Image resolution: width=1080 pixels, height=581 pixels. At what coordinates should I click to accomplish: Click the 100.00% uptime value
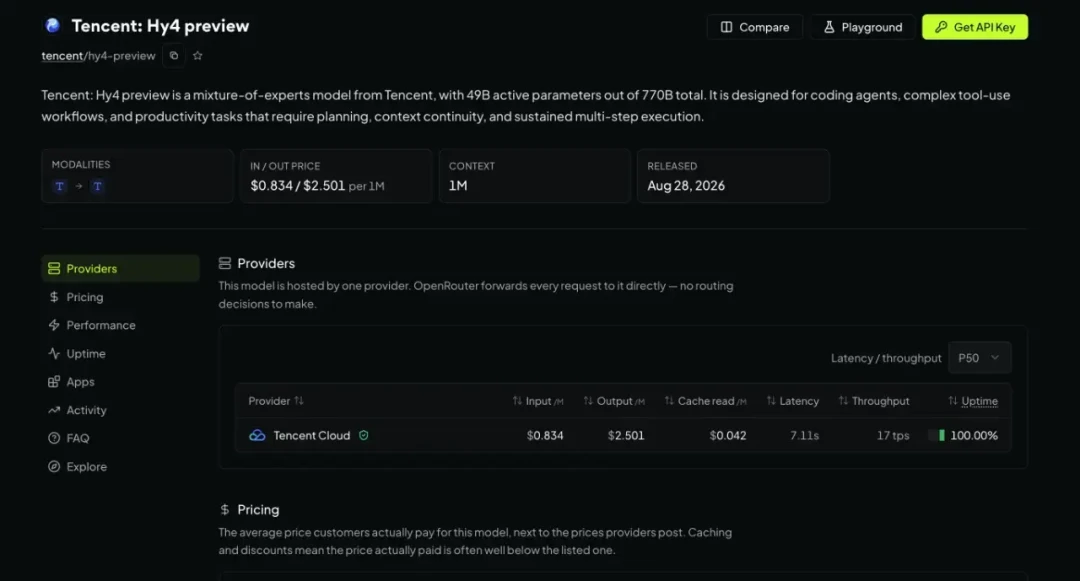point(974,435)
